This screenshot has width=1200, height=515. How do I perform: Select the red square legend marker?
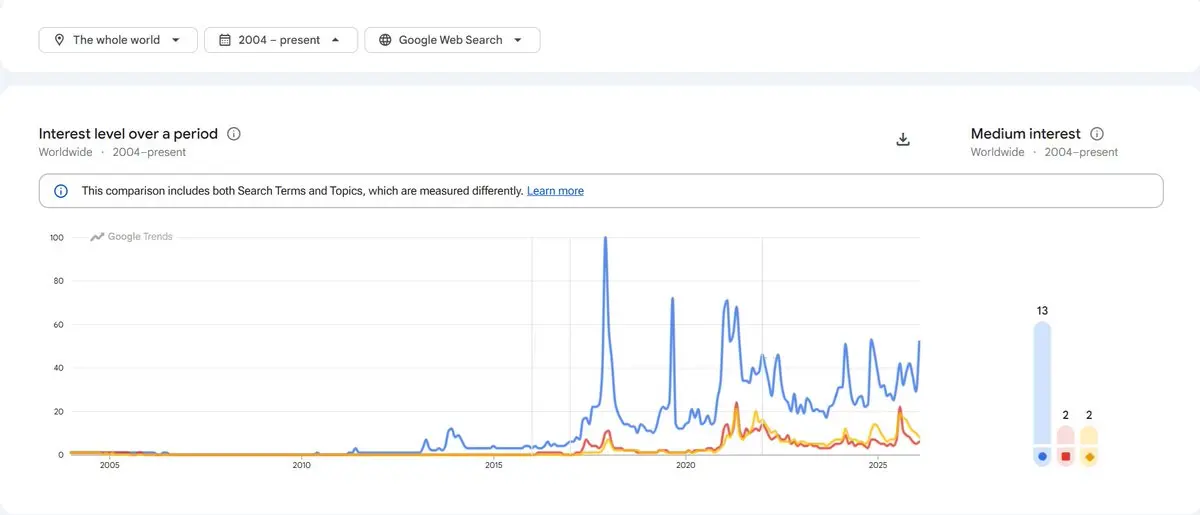click(x=1066, y=457)
